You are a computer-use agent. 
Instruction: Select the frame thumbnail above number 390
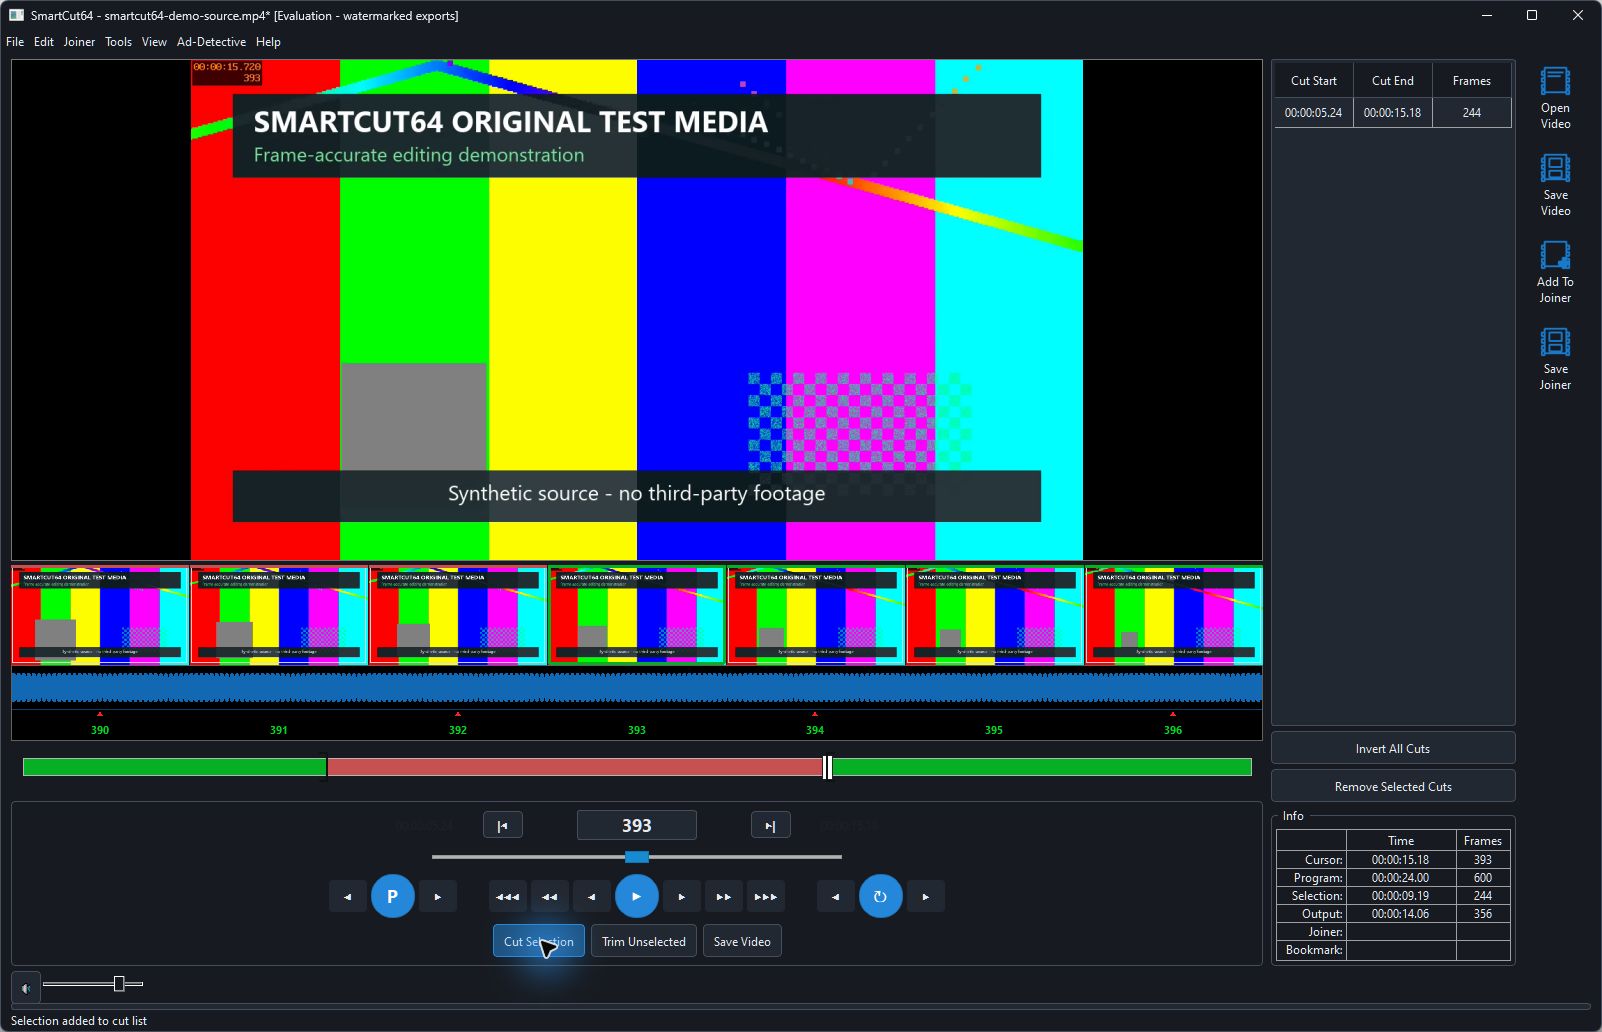click(100, 616)
